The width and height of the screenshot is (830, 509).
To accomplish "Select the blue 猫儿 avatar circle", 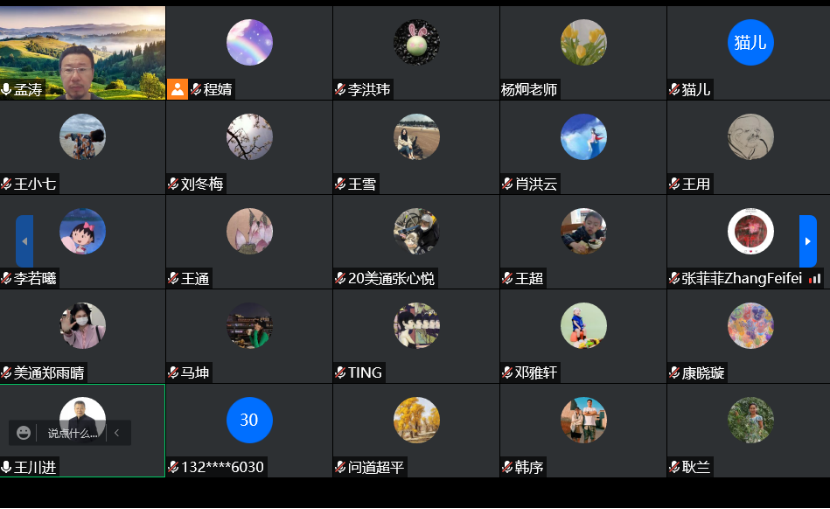I will (751, 42).
